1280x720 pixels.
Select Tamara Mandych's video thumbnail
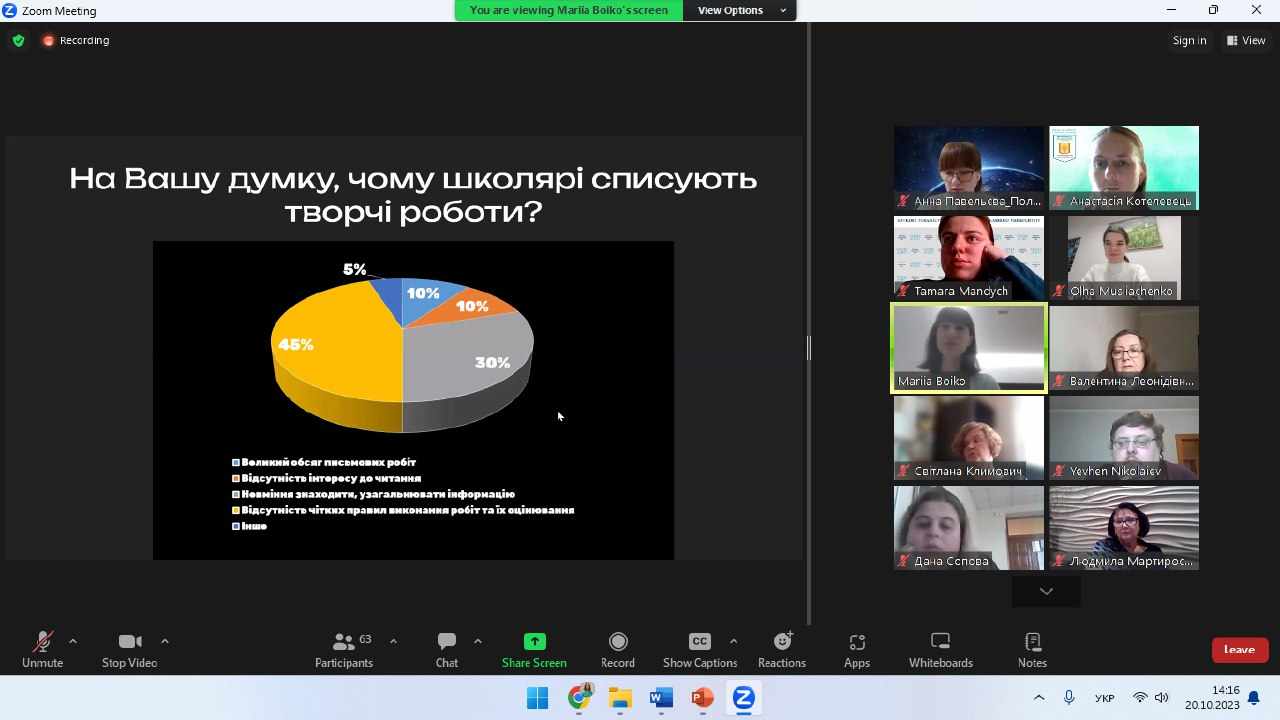point(968,257)
